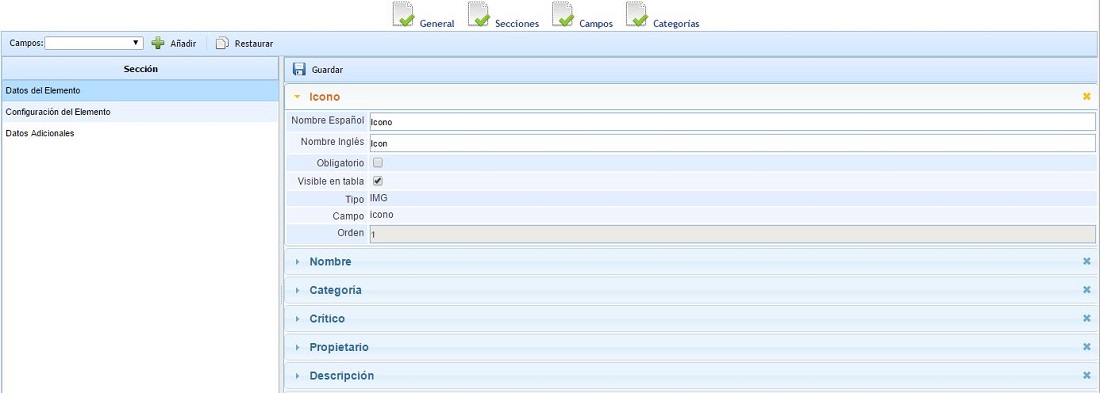Open the Secciones step document icon
The height and width of the screenshot is (393, 1100).
click(x=478, y=14)
